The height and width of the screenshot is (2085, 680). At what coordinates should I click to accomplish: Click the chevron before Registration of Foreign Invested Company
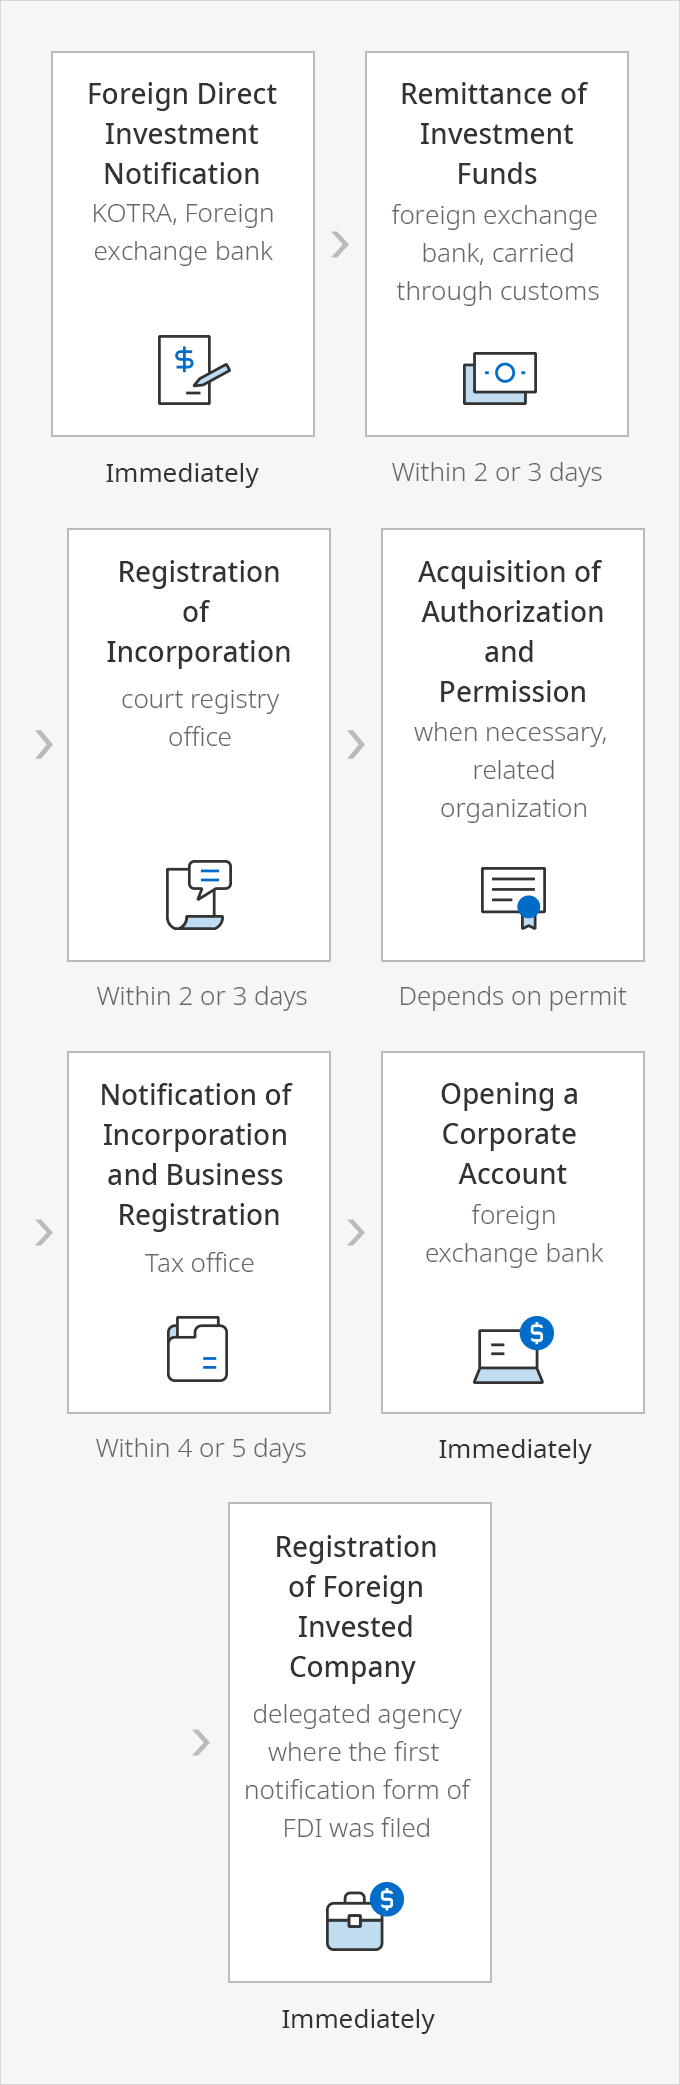201,1742
